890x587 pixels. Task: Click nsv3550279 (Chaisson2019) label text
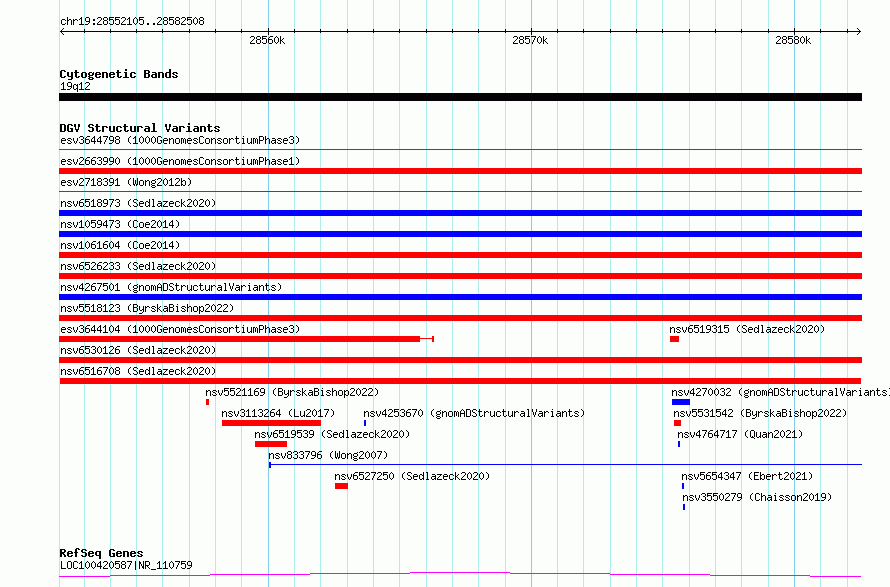click(757, 497)
